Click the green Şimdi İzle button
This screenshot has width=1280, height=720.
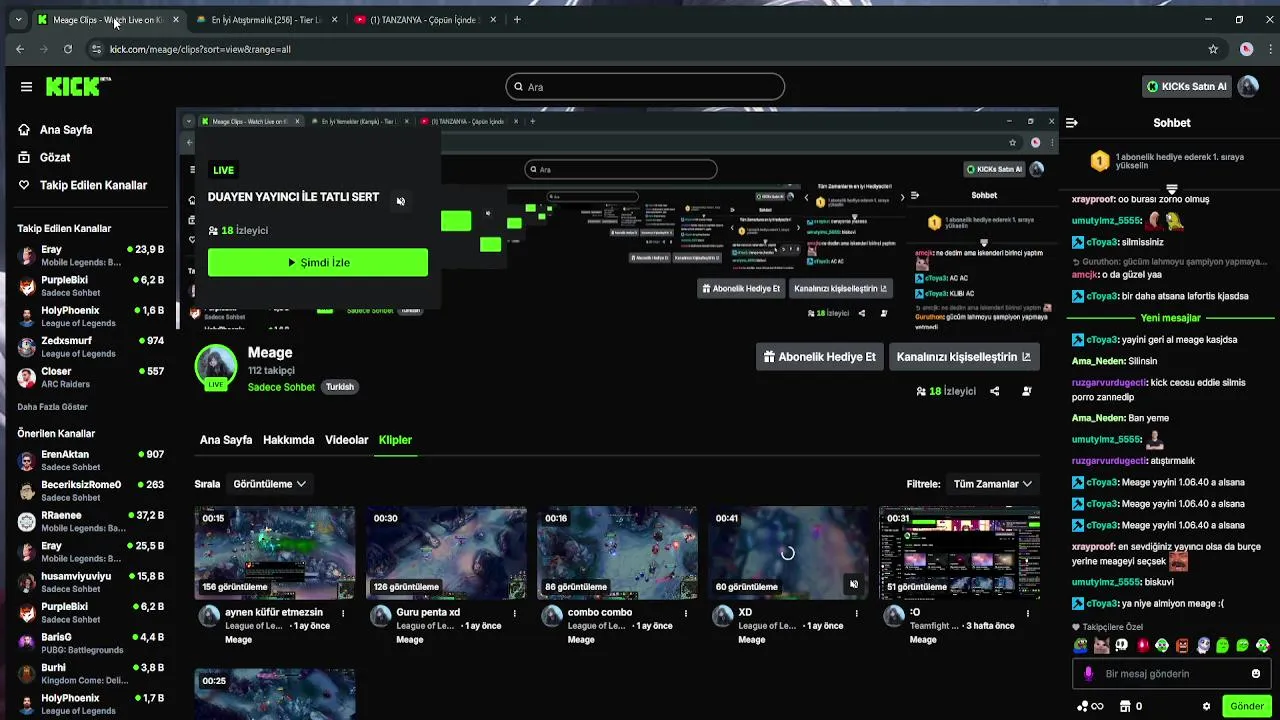(318, 262)
